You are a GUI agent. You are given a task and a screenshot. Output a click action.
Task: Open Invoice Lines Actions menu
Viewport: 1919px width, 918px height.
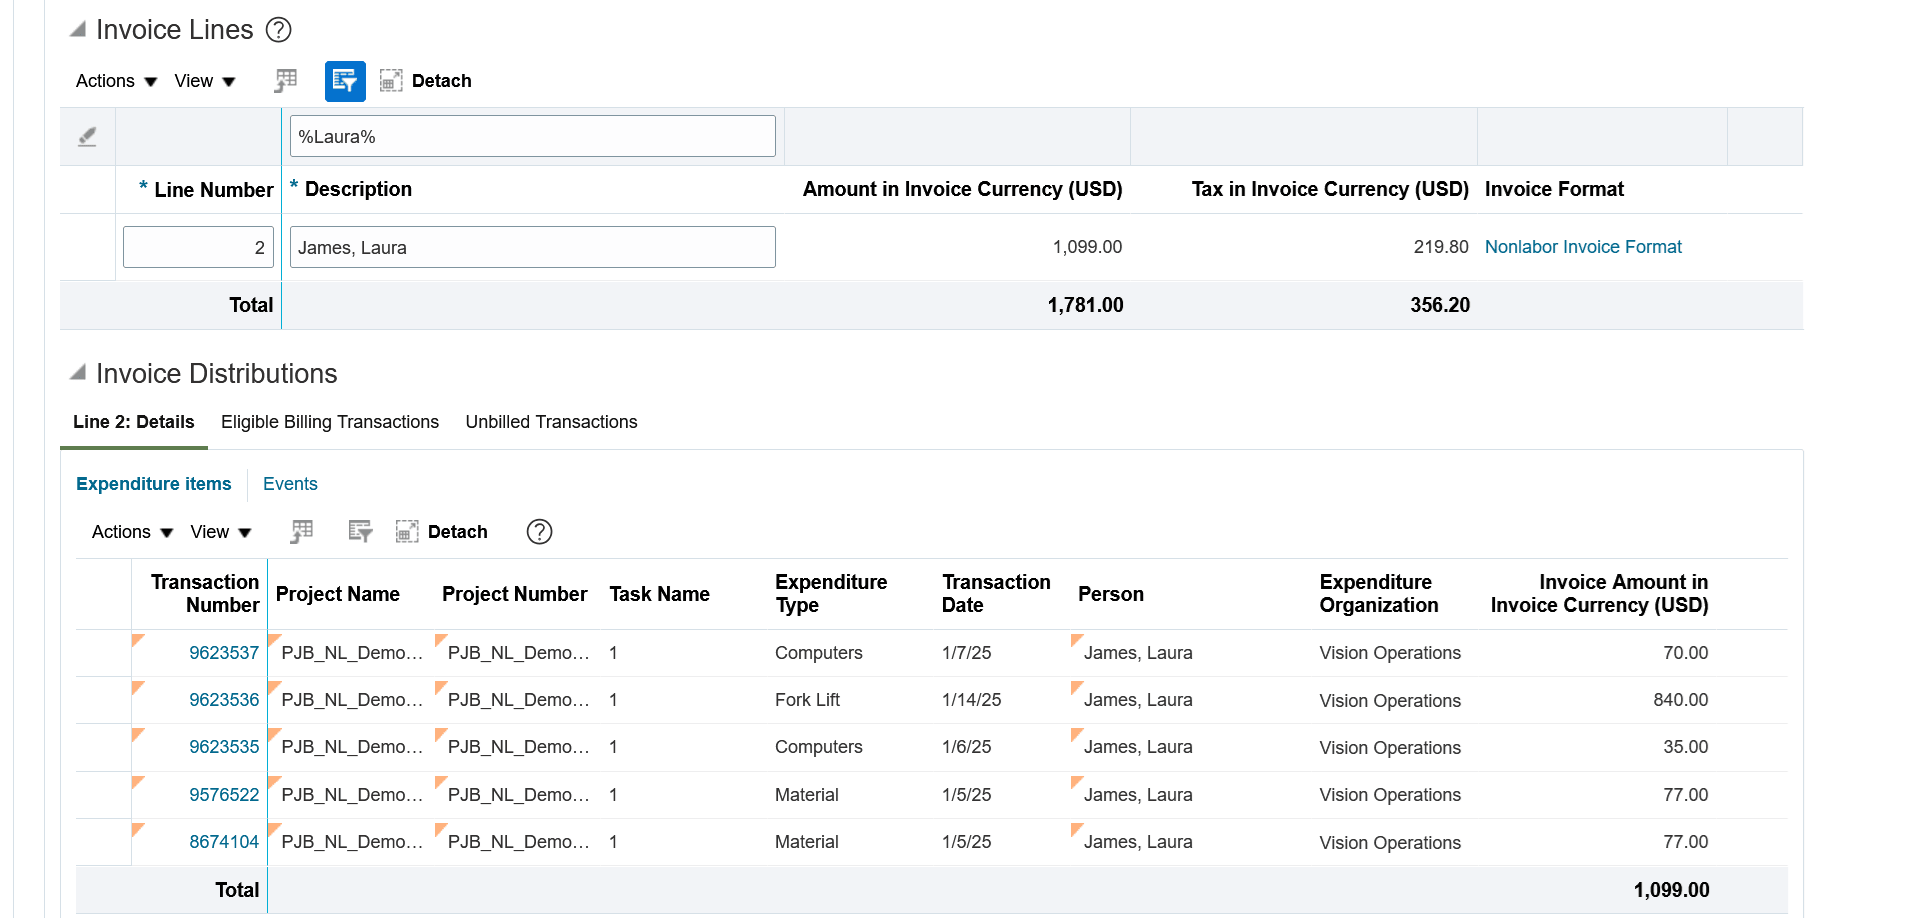point(116,81)
